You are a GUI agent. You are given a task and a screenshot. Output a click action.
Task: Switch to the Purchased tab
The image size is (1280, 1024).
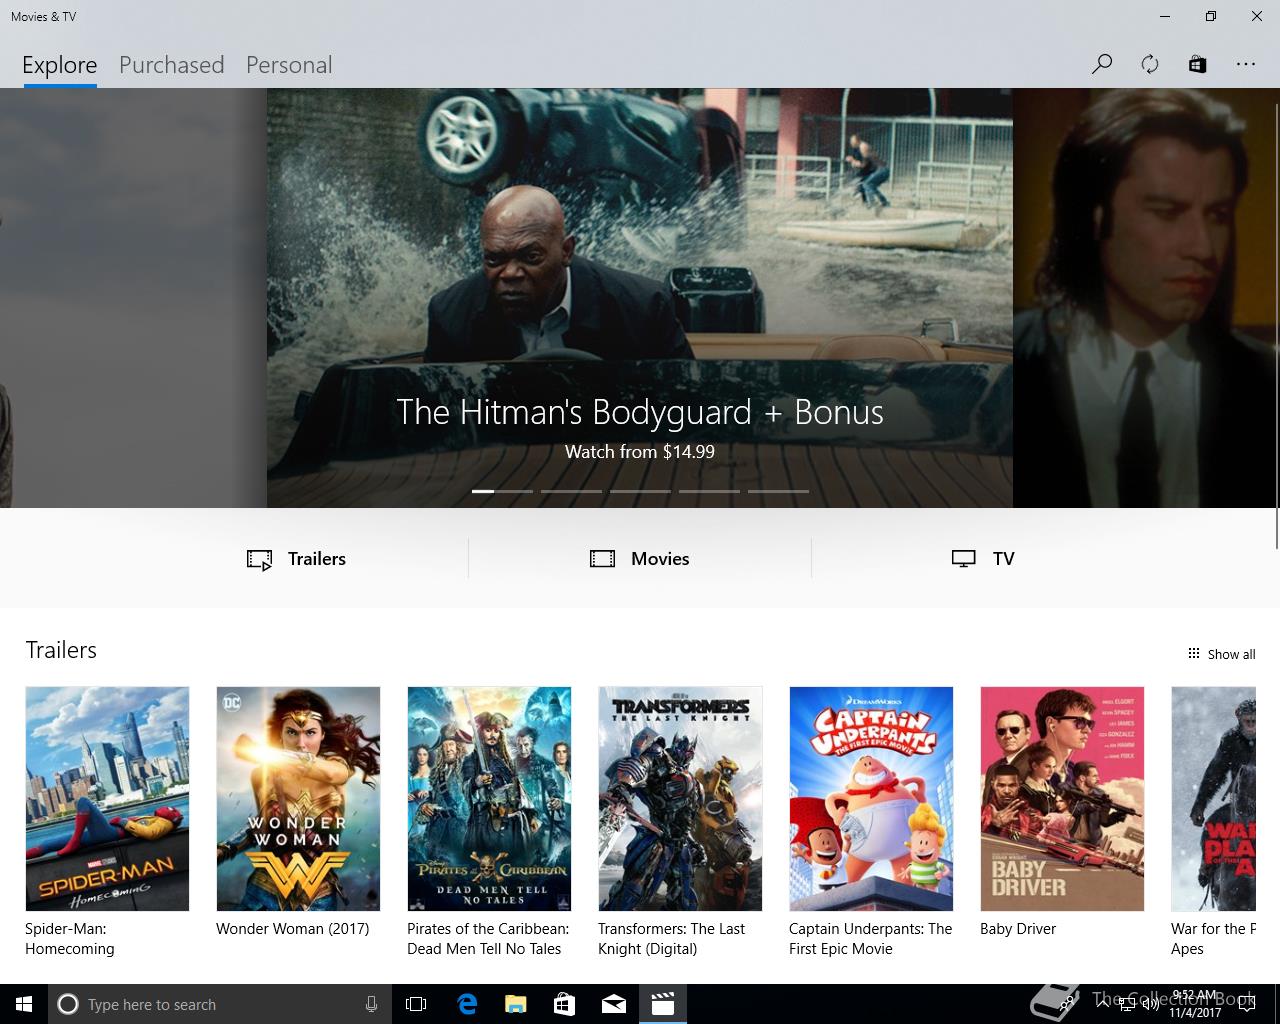pyautogui.click(x=171, y=65)
